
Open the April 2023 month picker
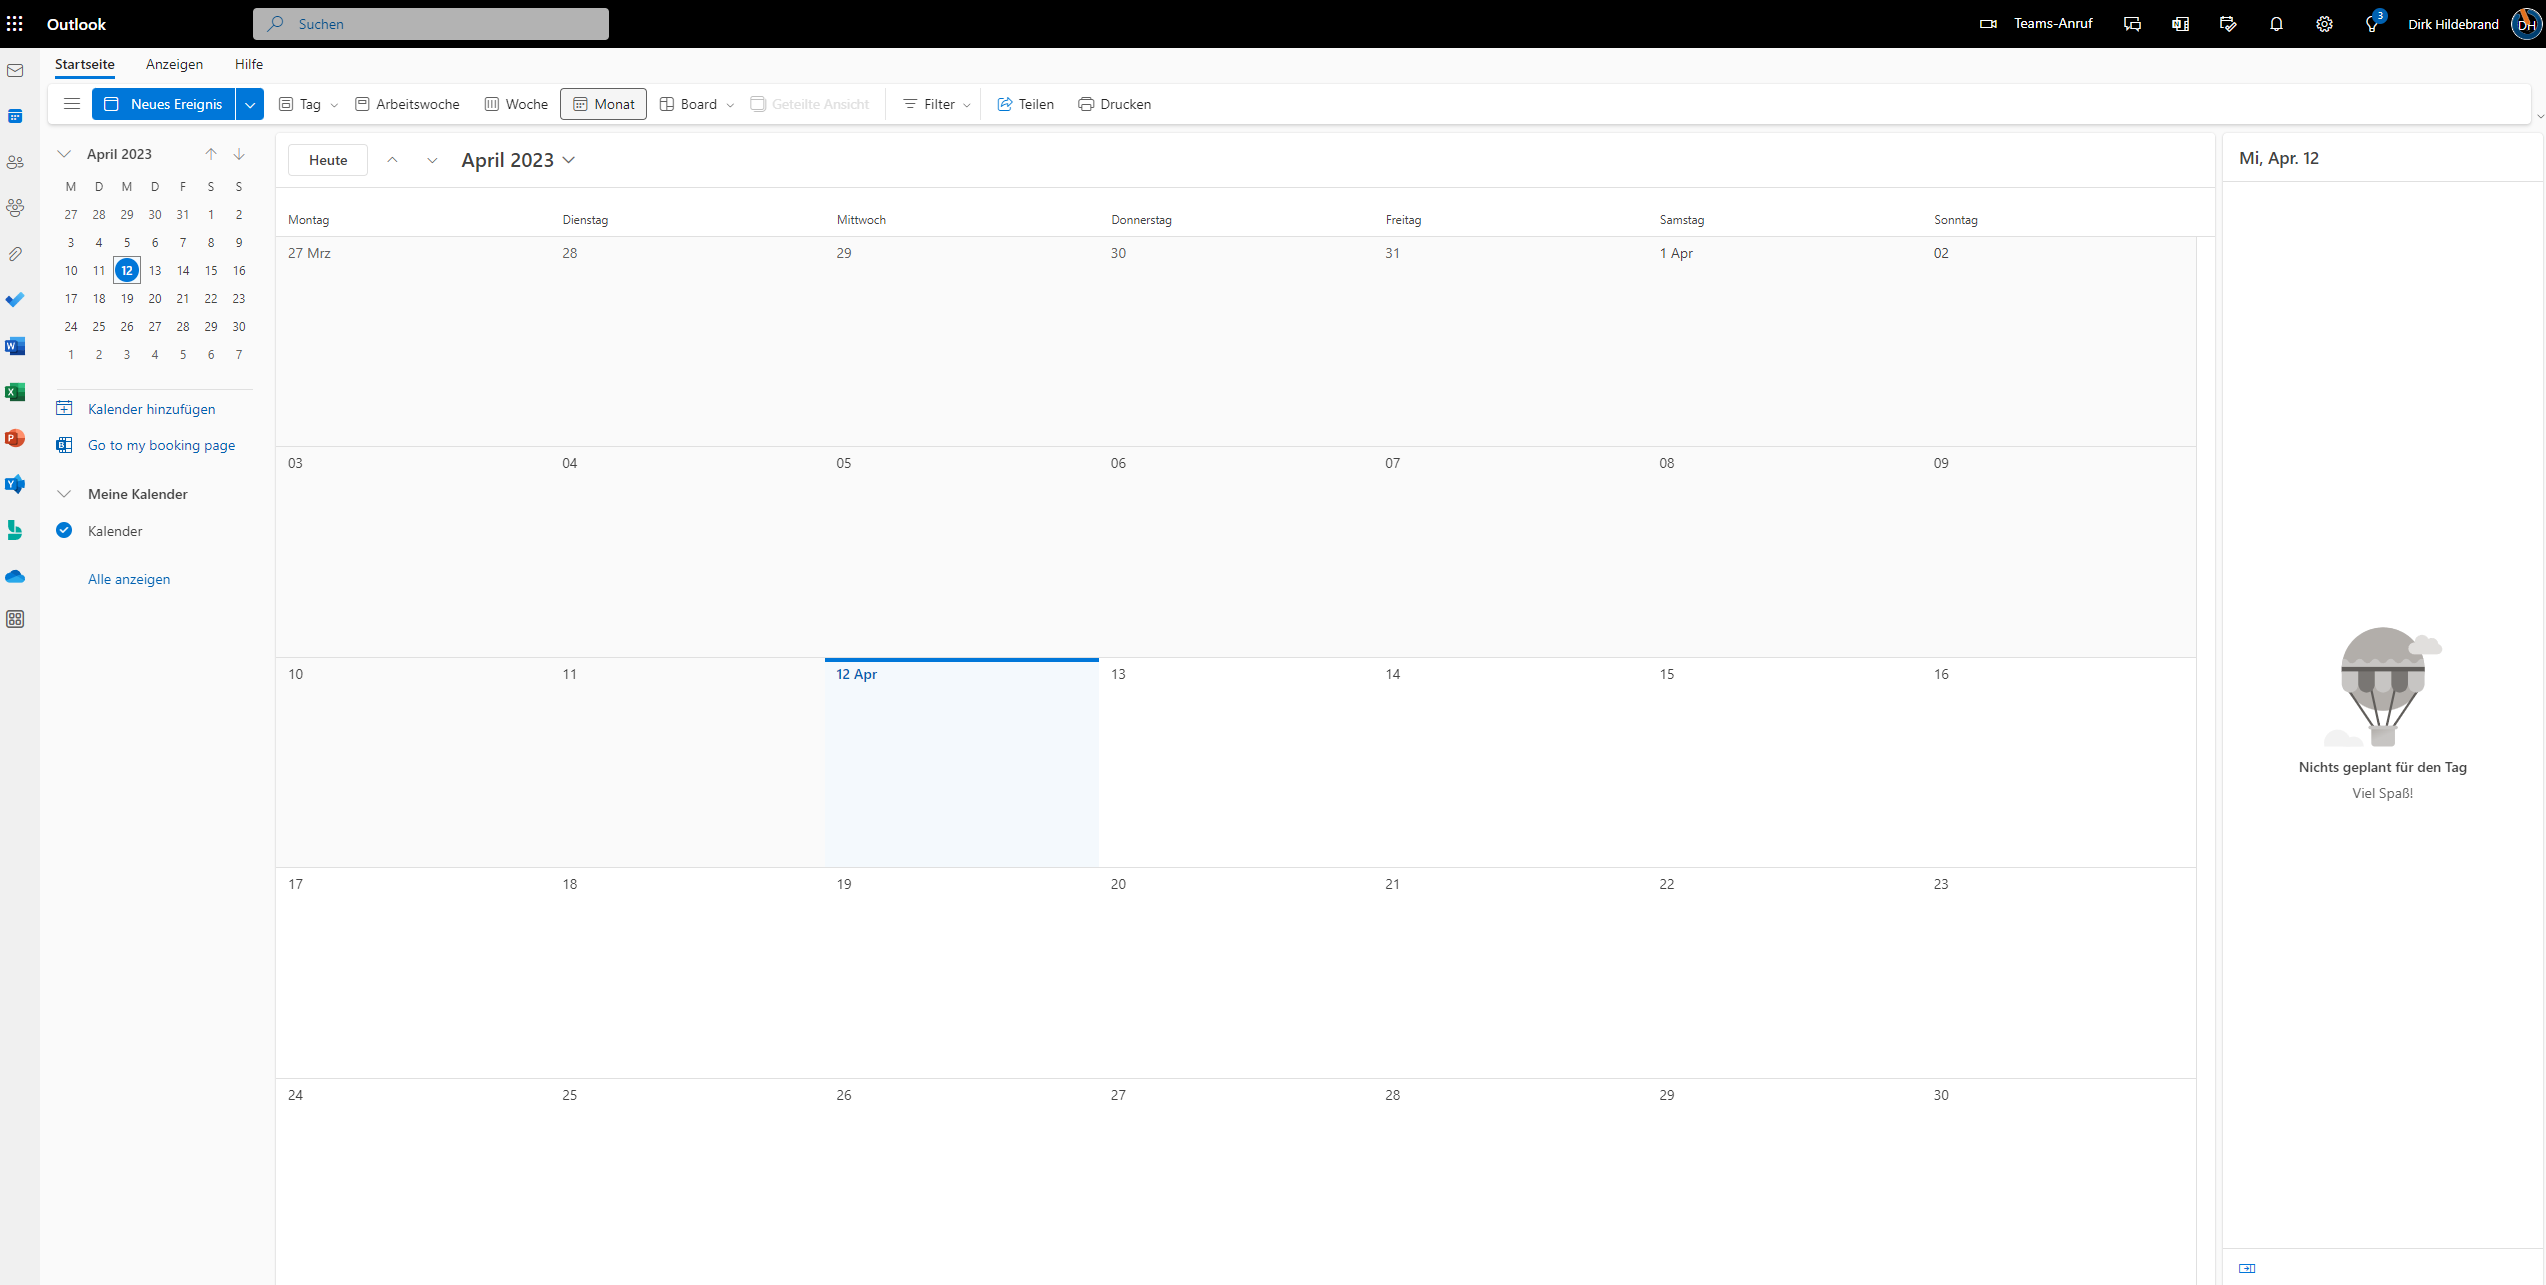pos(518,160)
